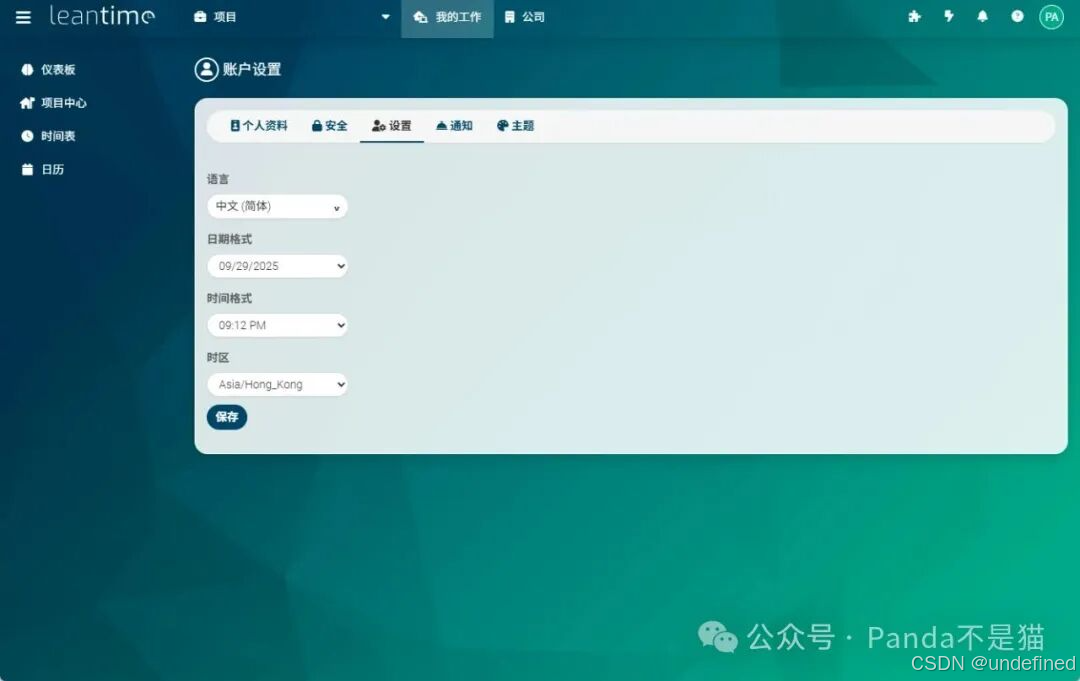This screenshot has height=681, width=1080.
Task: Open 项目中心 in the sidebar
Action: point(54,103)
